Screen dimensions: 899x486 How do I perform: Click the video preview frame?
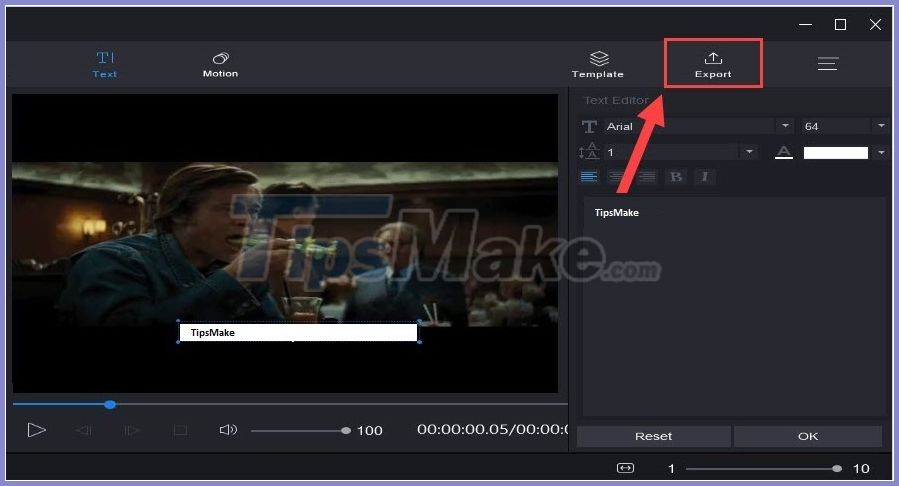pyautogui.click(x=285, y=244)
